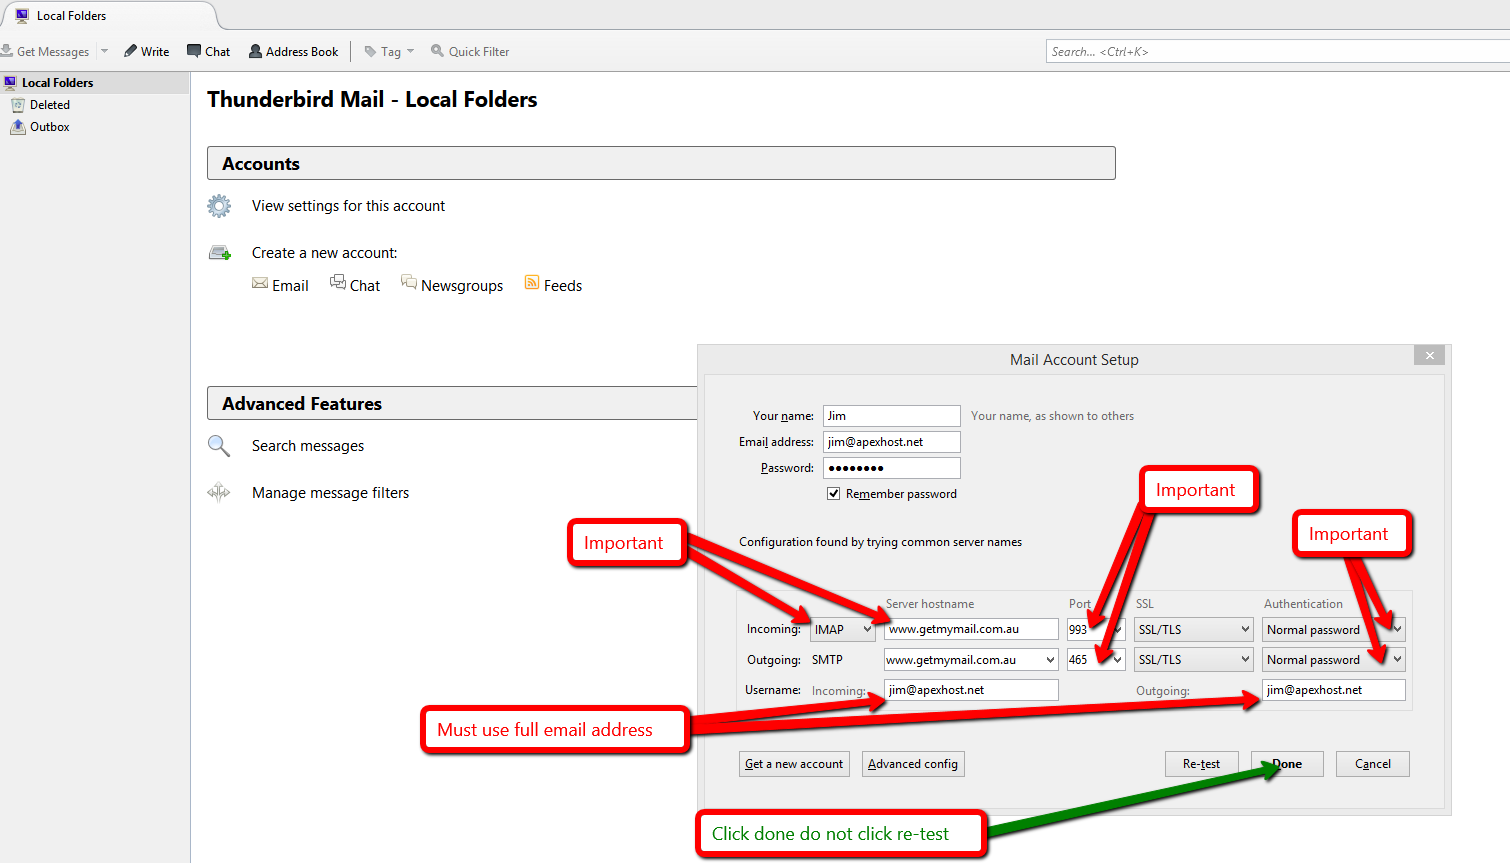Click the Incoming username field
Image resolution: width=1510 pixels, height=863 pixels.
[x=971, y=690]
